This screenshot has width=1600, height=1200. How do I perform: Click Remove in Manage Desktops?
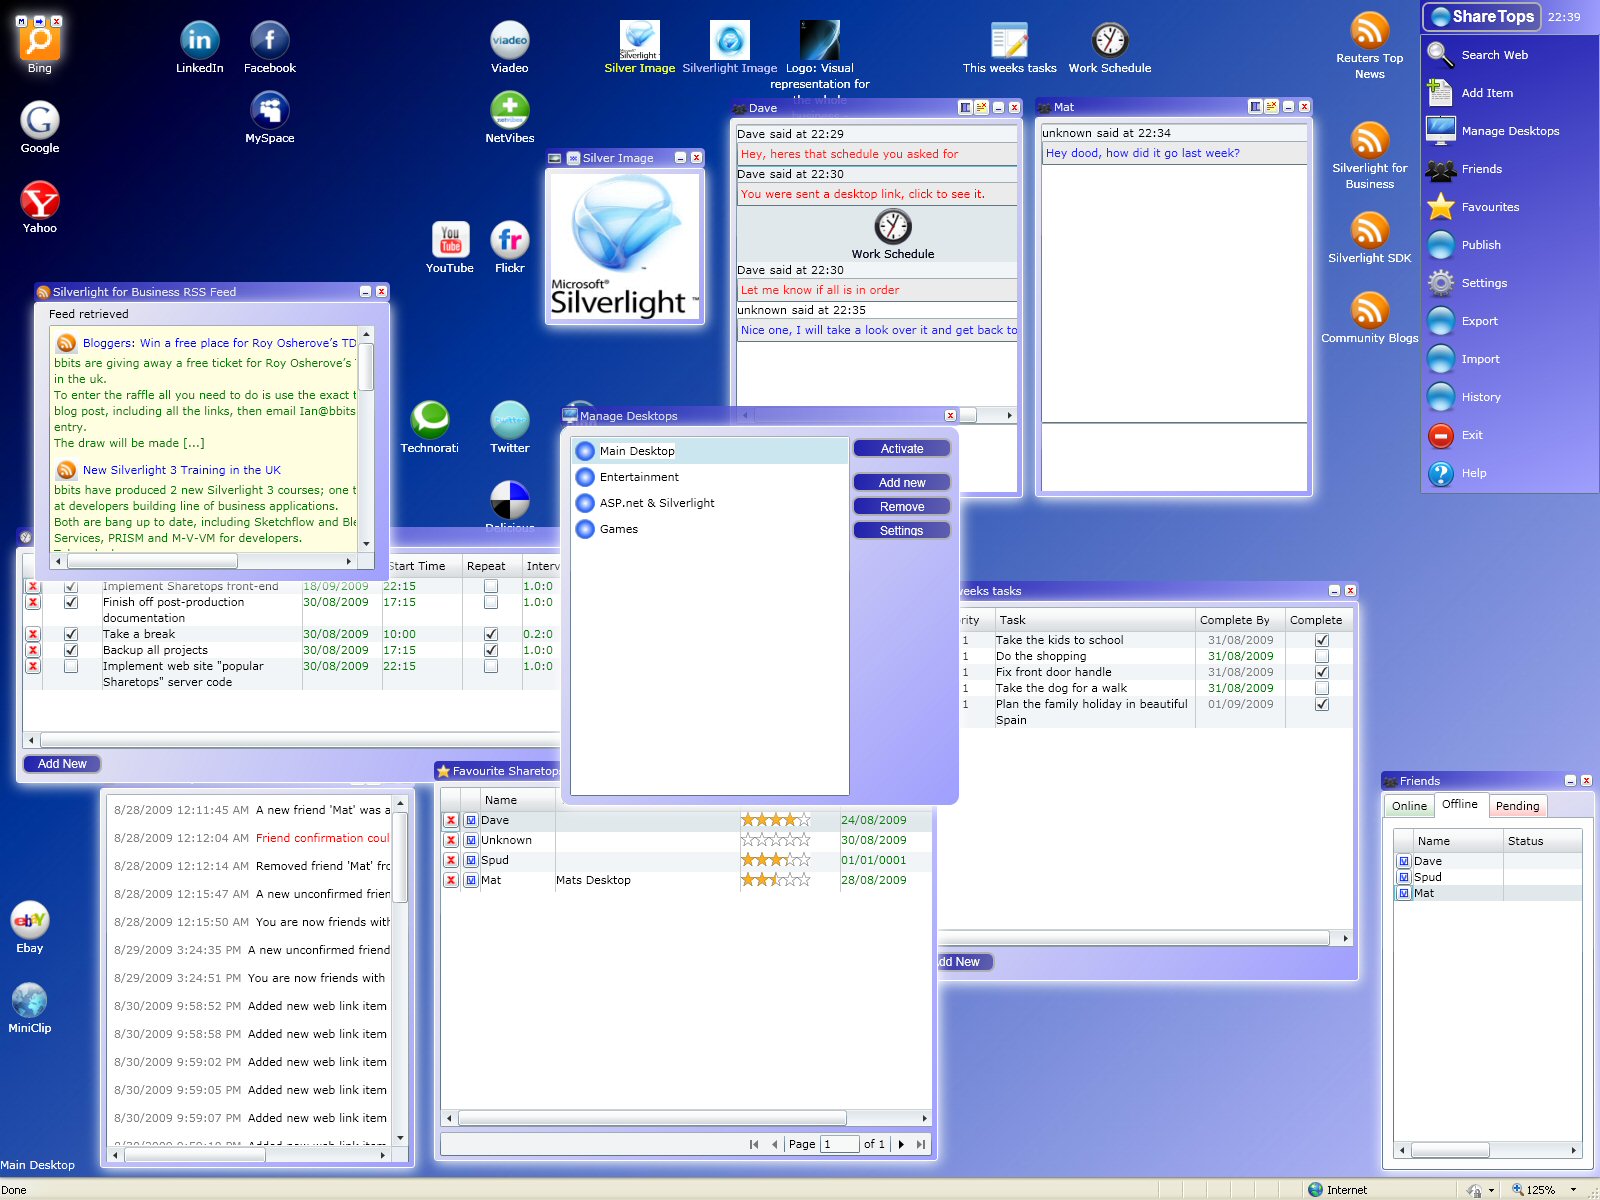point(902,507)
